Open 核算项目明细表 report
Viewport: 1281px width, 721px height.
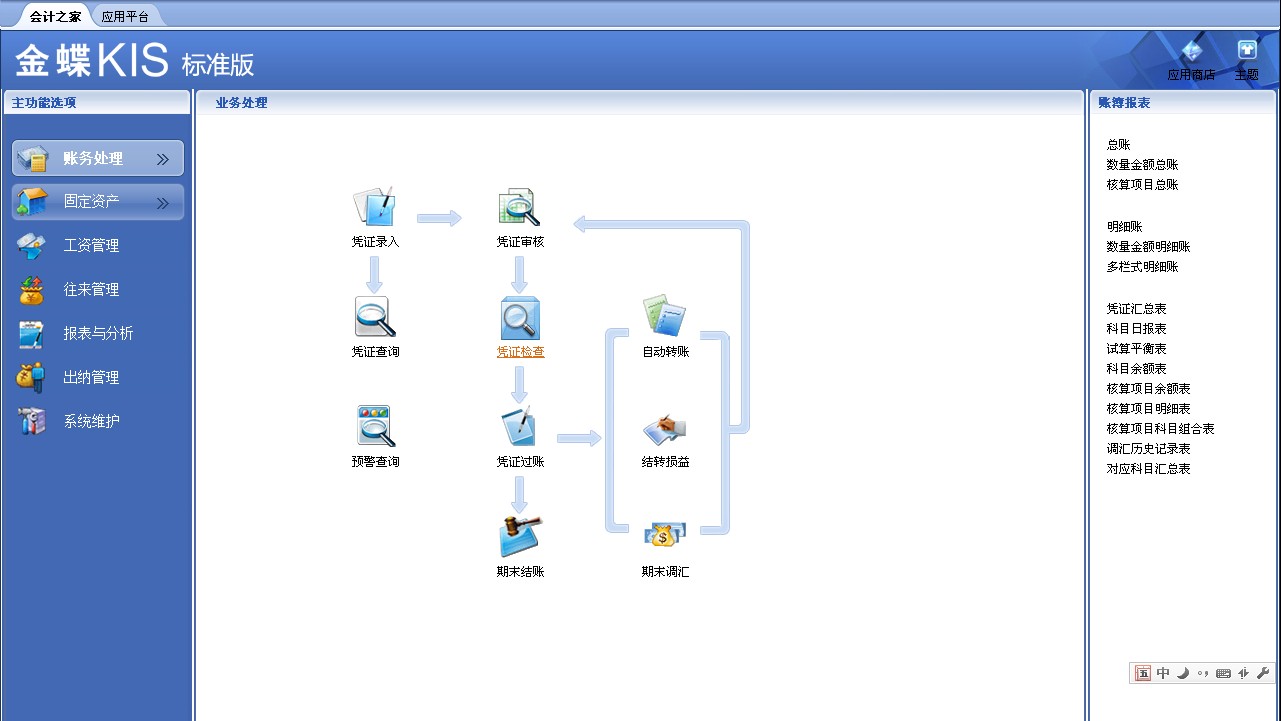point(1148,409)
